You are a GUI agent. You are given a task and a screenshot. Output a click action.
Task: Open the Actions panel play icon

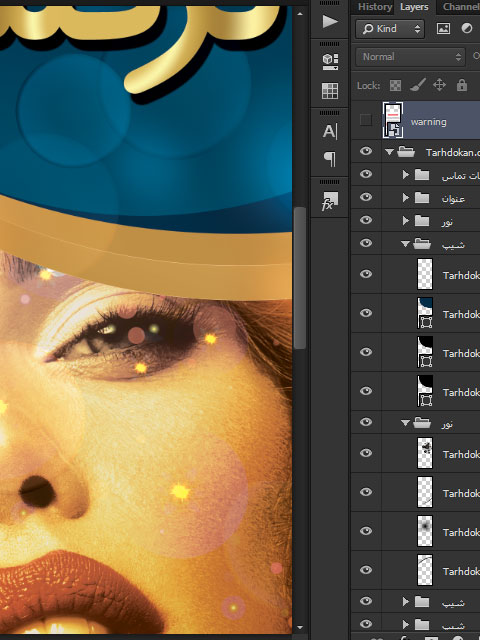point(330,21)
